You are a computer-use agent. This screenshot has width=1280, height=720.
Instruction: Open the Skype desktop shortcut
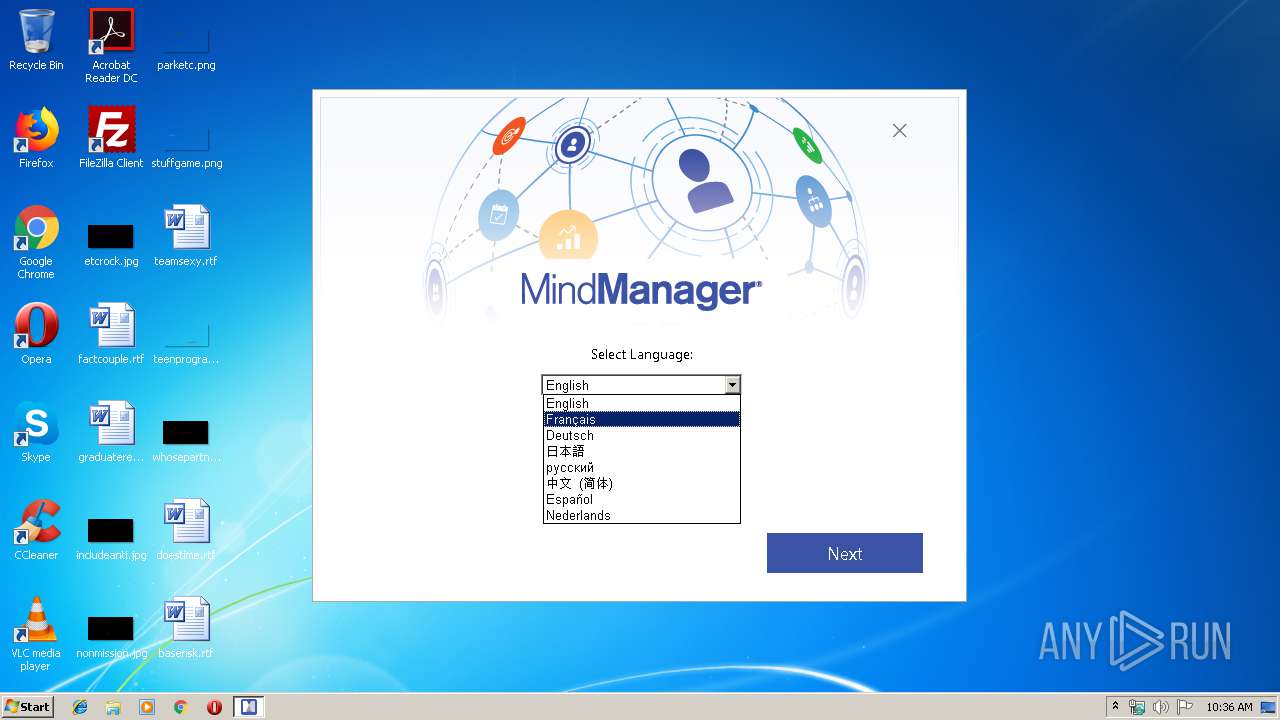[36, 432]
